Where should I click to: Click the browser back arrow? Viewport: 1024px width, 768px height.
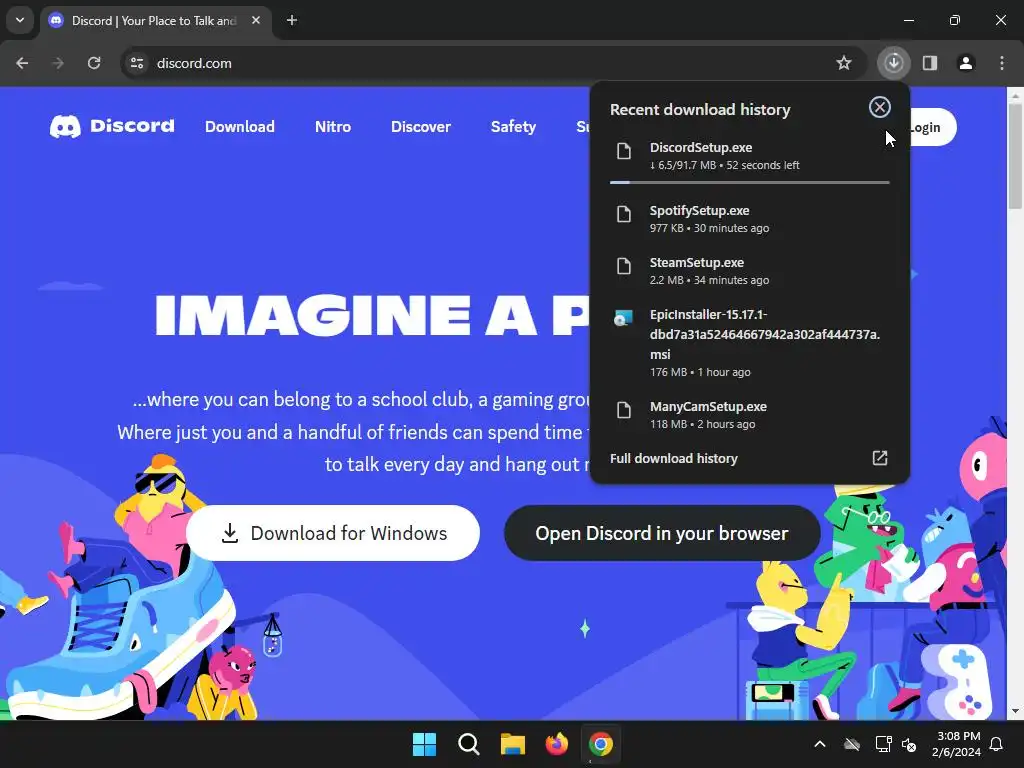pos(22,63)
